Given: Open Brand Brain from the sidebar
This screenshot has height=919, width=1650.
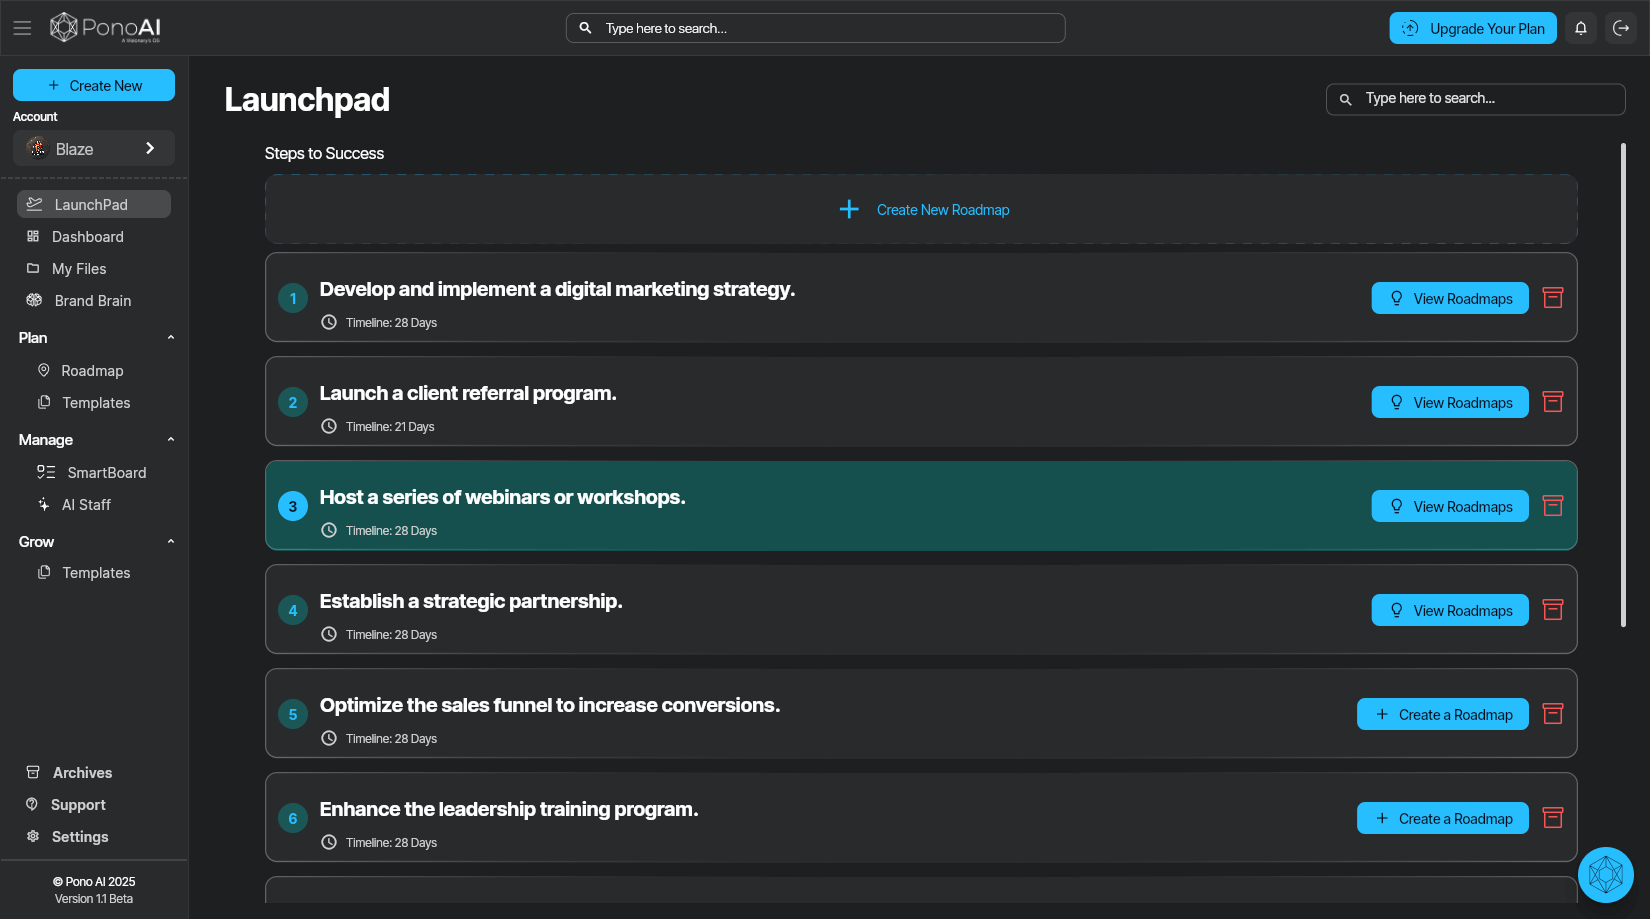Looking at the screenshot, I should click(x=91, y=300).
